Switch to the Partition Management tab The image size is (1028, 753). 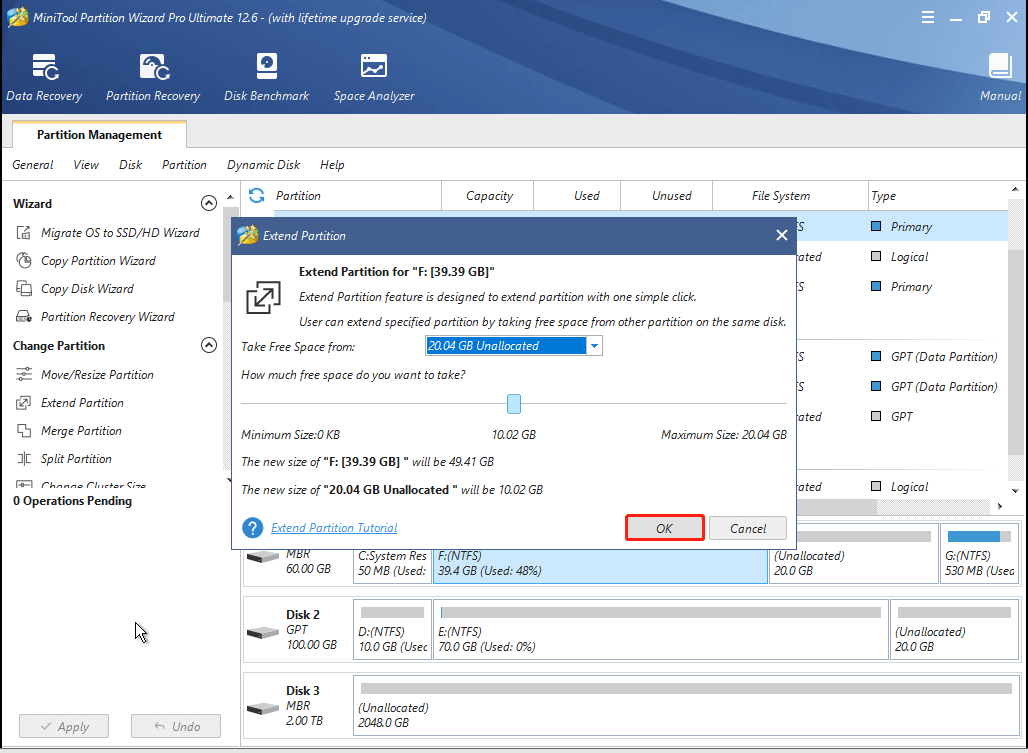tap(98, 134)
